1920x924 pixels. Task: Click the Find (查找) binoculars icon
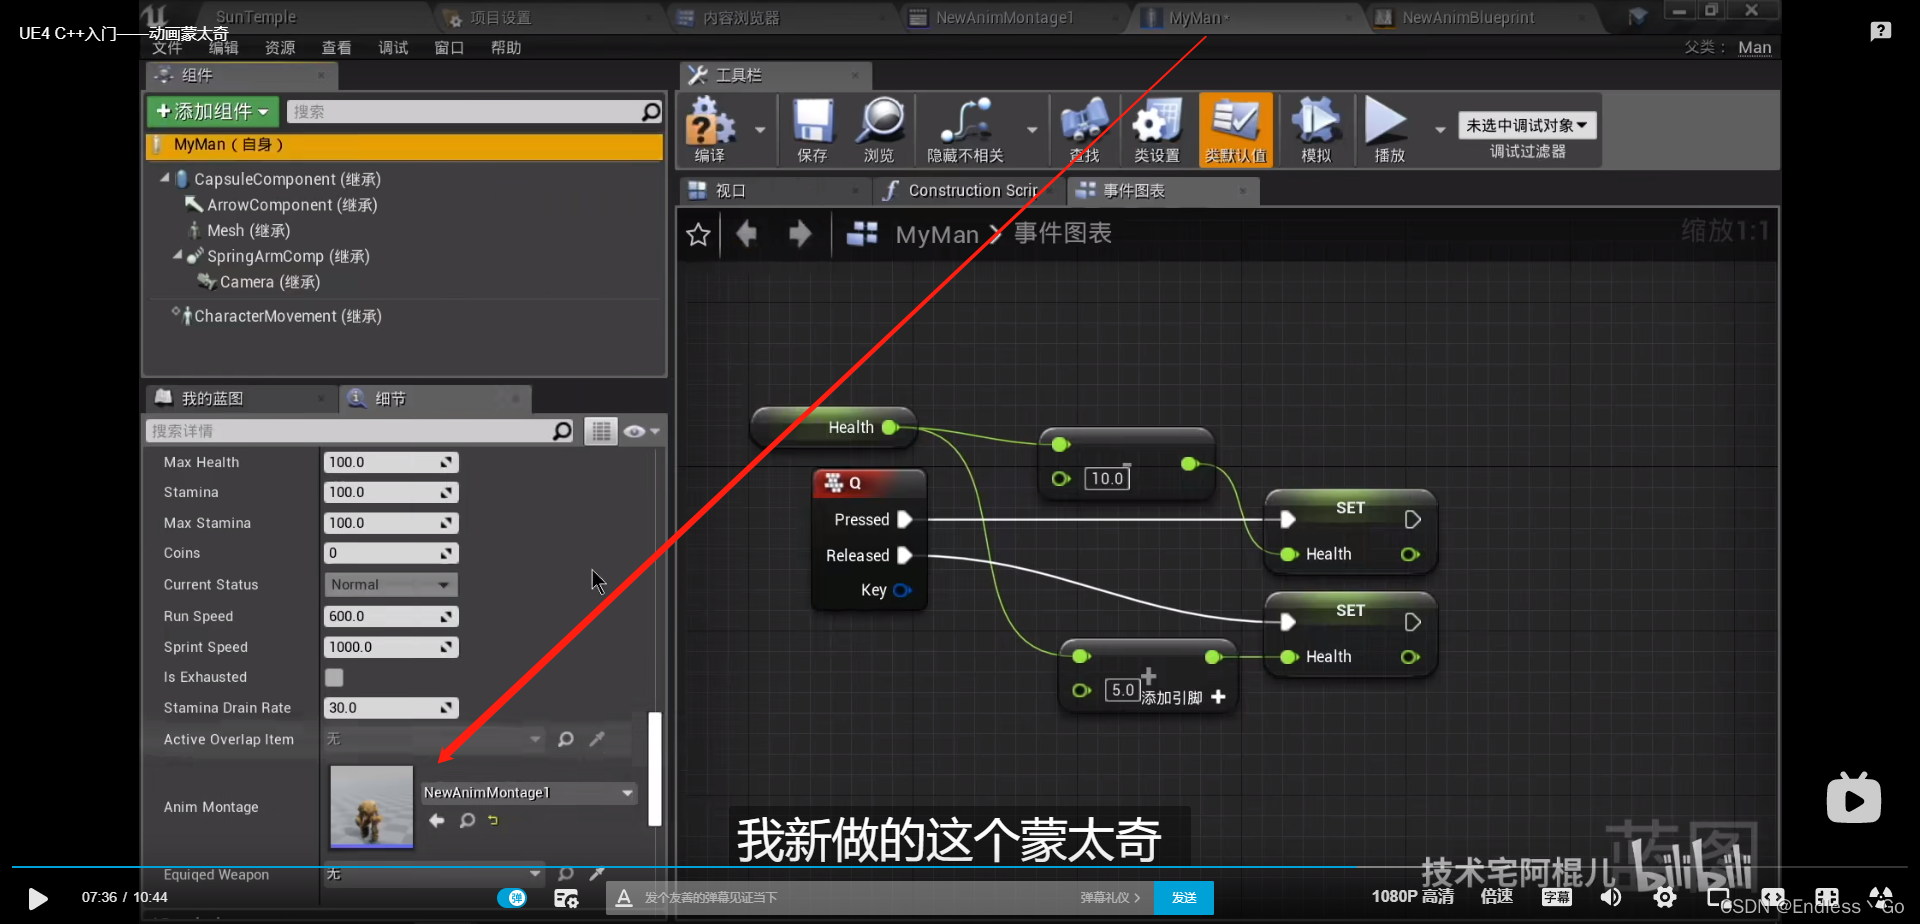1085,122
